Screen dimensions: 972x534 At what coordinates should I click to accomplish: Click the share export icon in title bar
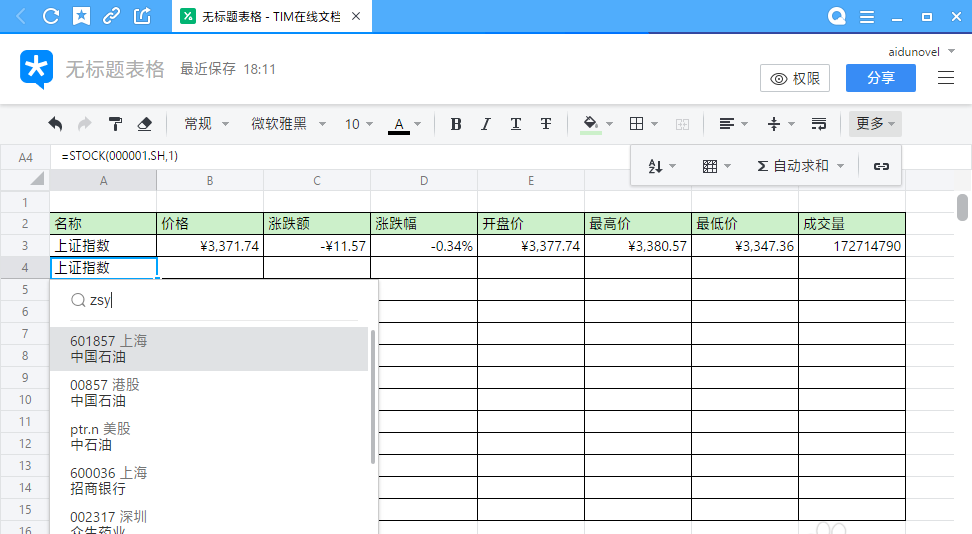pyautogui.click(x=142, y=16)
